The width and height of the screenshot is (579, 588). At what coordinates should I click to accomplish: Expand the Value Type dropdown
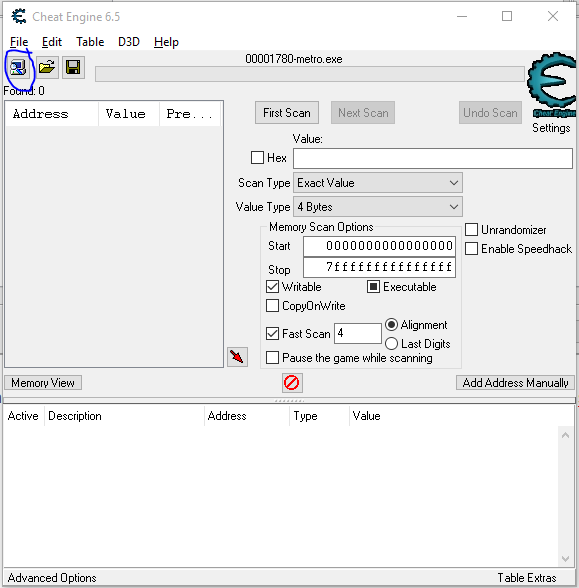[378, 207]
